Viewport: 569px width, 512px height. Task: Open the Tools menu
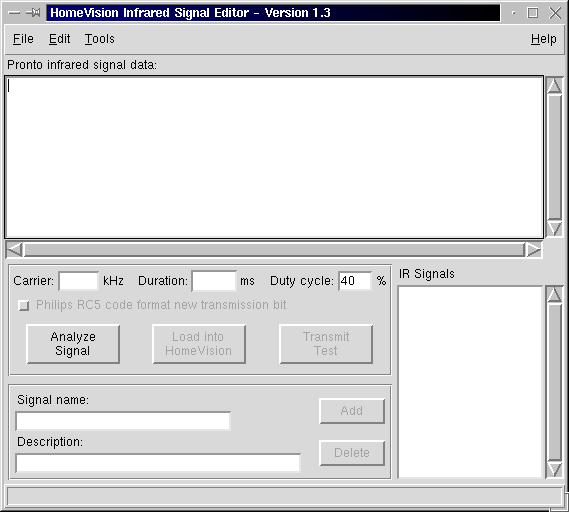pyautogui.click(x=100, y=39)
